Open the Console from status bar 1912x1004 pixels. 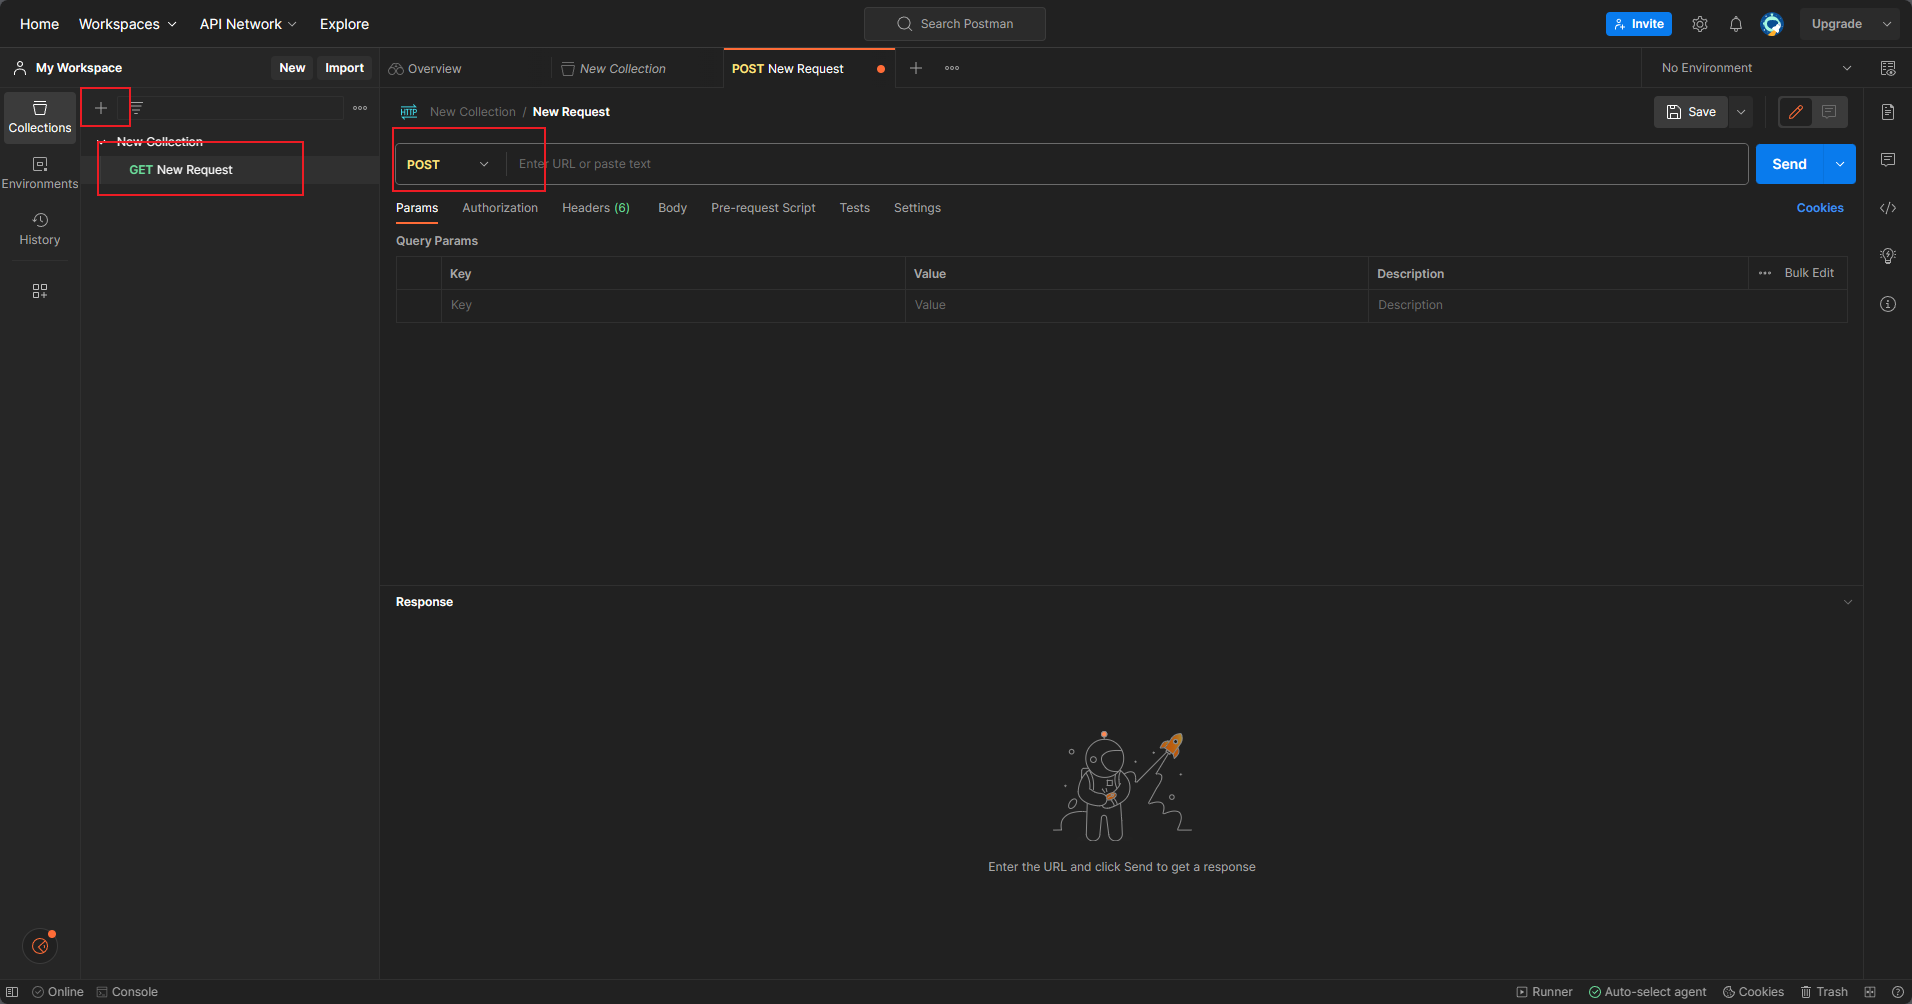(x=127, y=992)
